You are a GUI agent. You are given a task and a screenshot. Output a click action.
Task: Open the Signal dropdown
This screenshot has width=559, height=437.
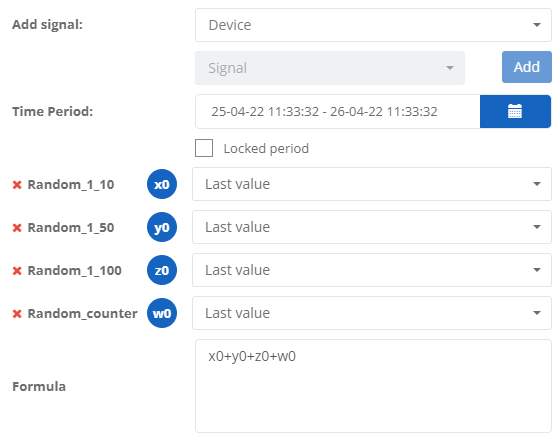[330, 68]
